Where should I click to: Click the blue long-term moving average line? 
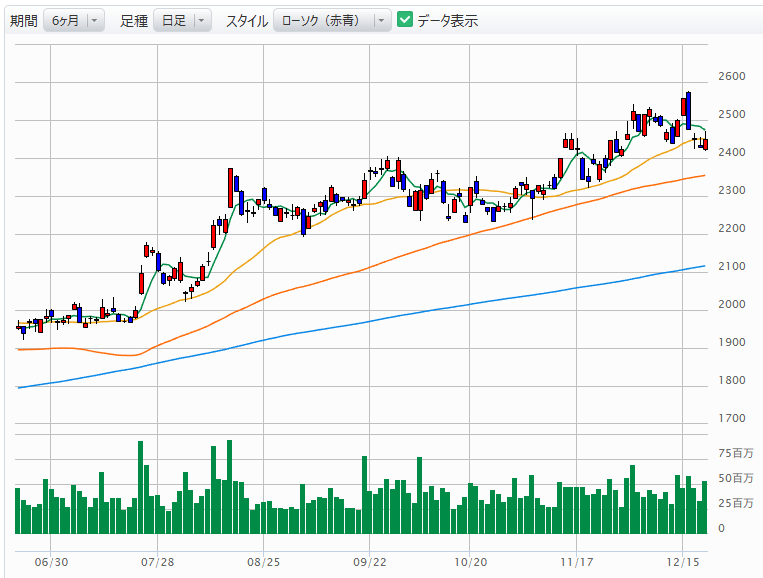400,314
